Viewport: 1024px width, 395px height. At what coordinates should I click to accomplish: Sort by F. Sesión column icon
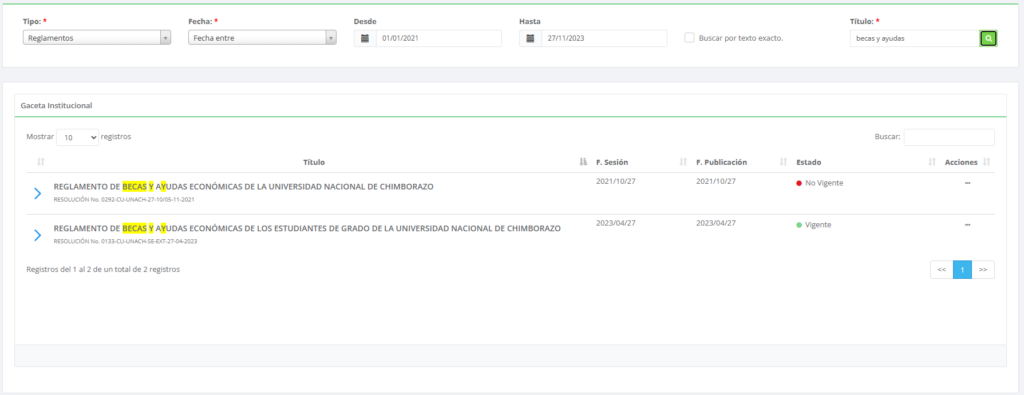coord(683,162)
